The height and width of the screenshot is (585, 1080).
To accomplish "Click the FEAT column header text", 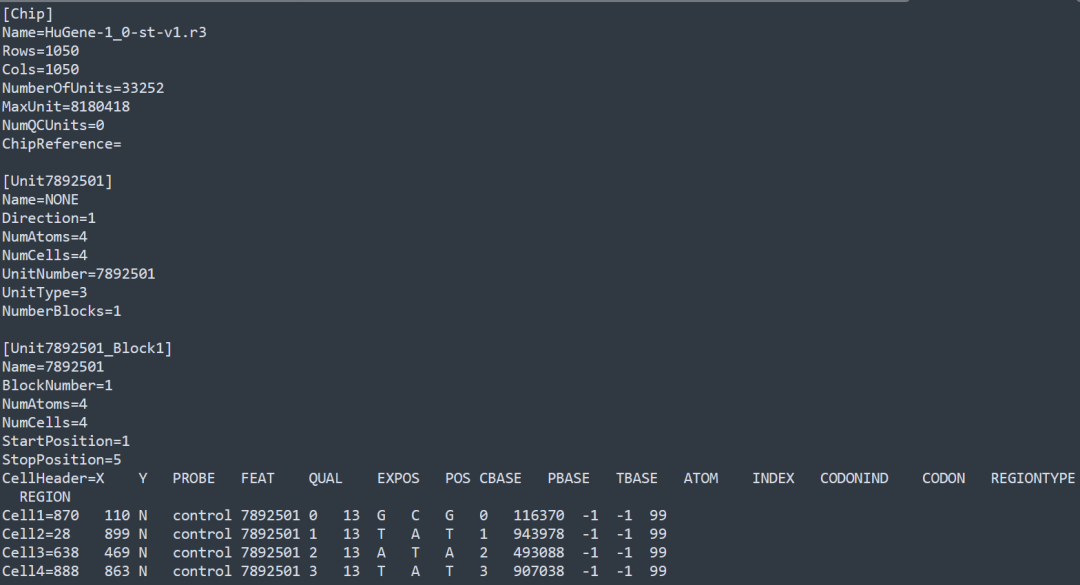I will coord(258,479).
